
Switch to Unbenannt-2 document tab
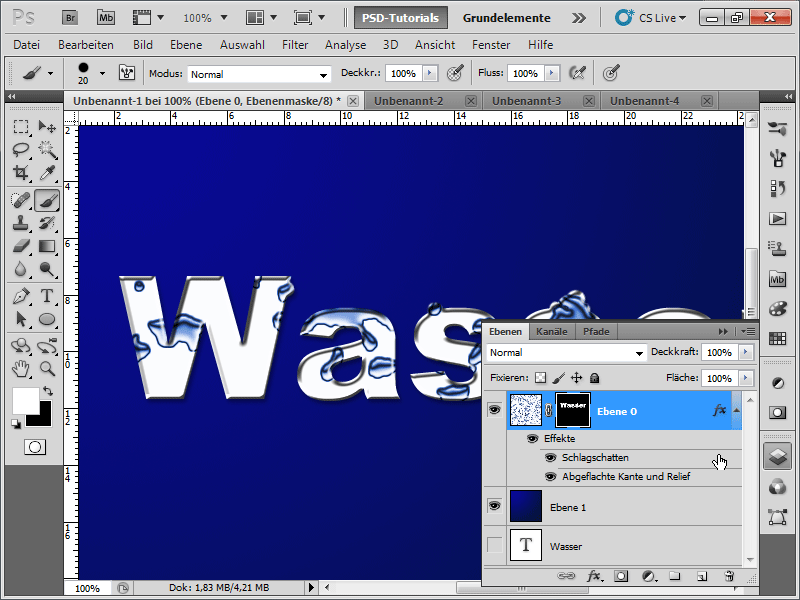(x=409, y=101)
